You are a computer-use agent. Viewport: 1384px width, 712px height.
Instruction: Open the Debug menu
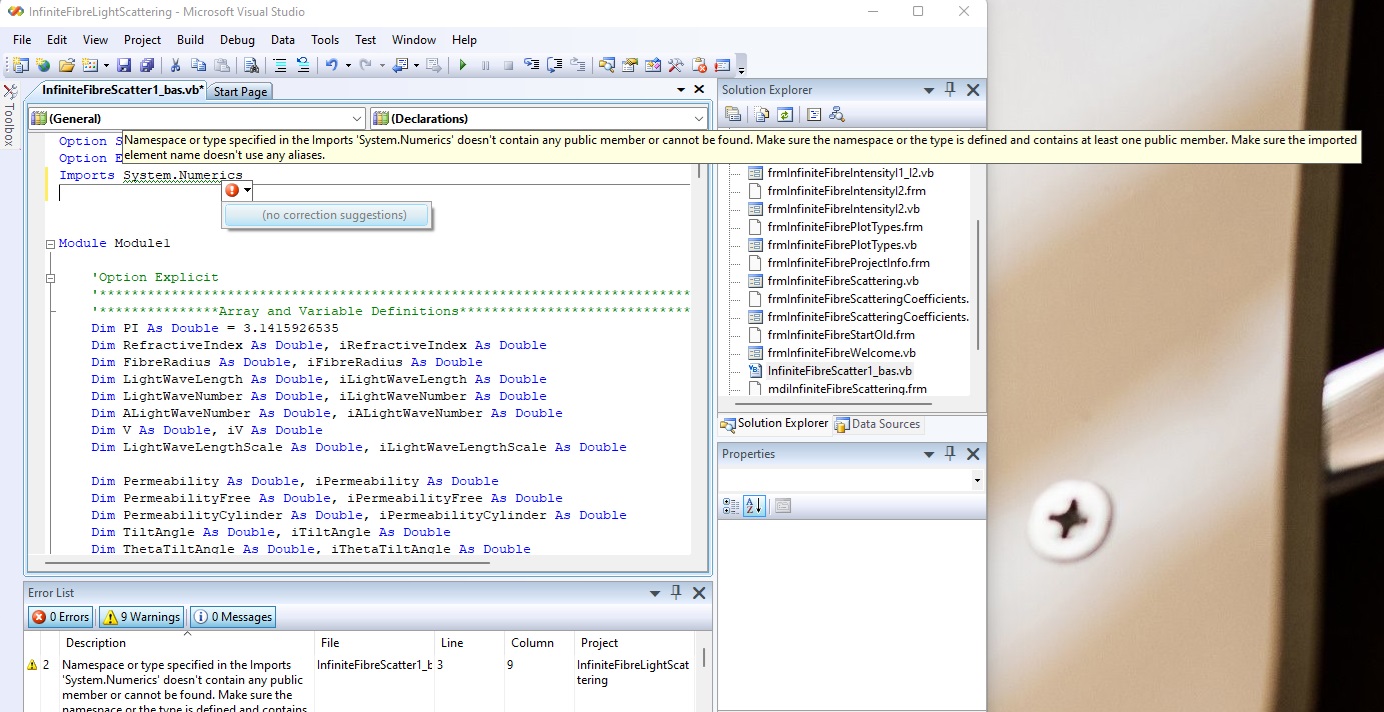(237, 40)
